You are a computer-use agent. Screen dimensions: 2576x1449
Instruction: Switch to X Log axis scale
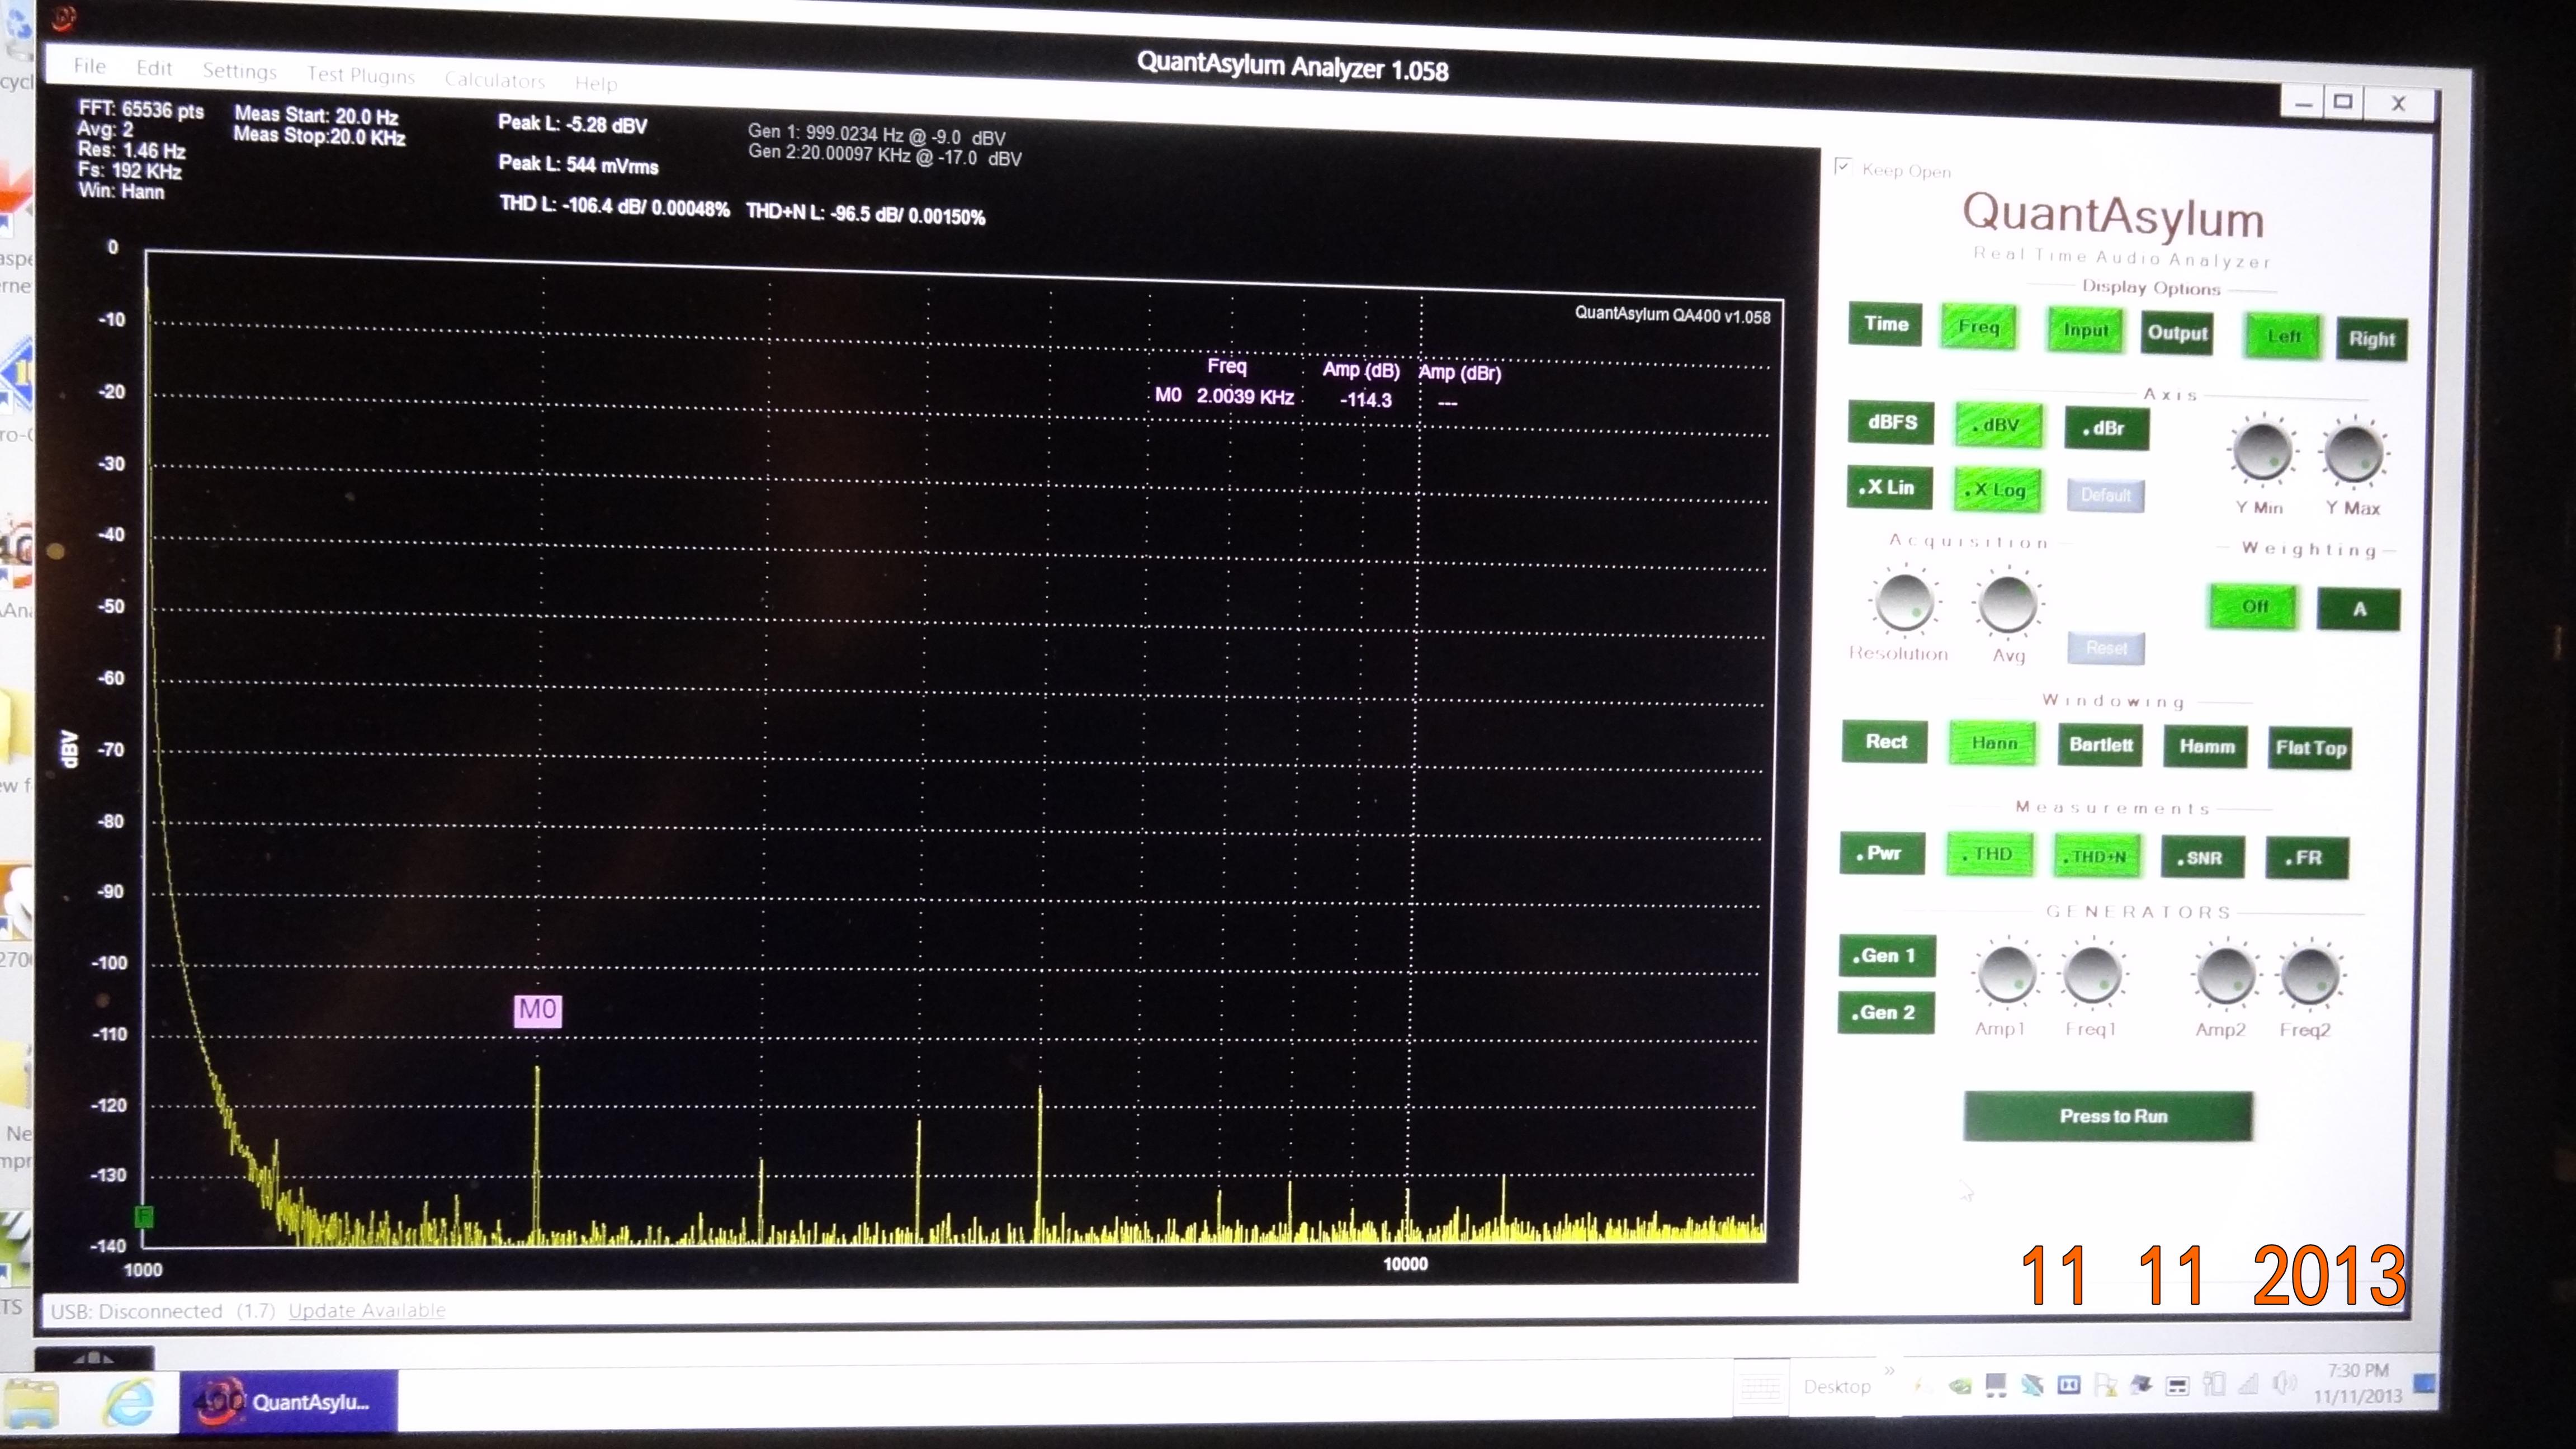tap(1998, 490)
